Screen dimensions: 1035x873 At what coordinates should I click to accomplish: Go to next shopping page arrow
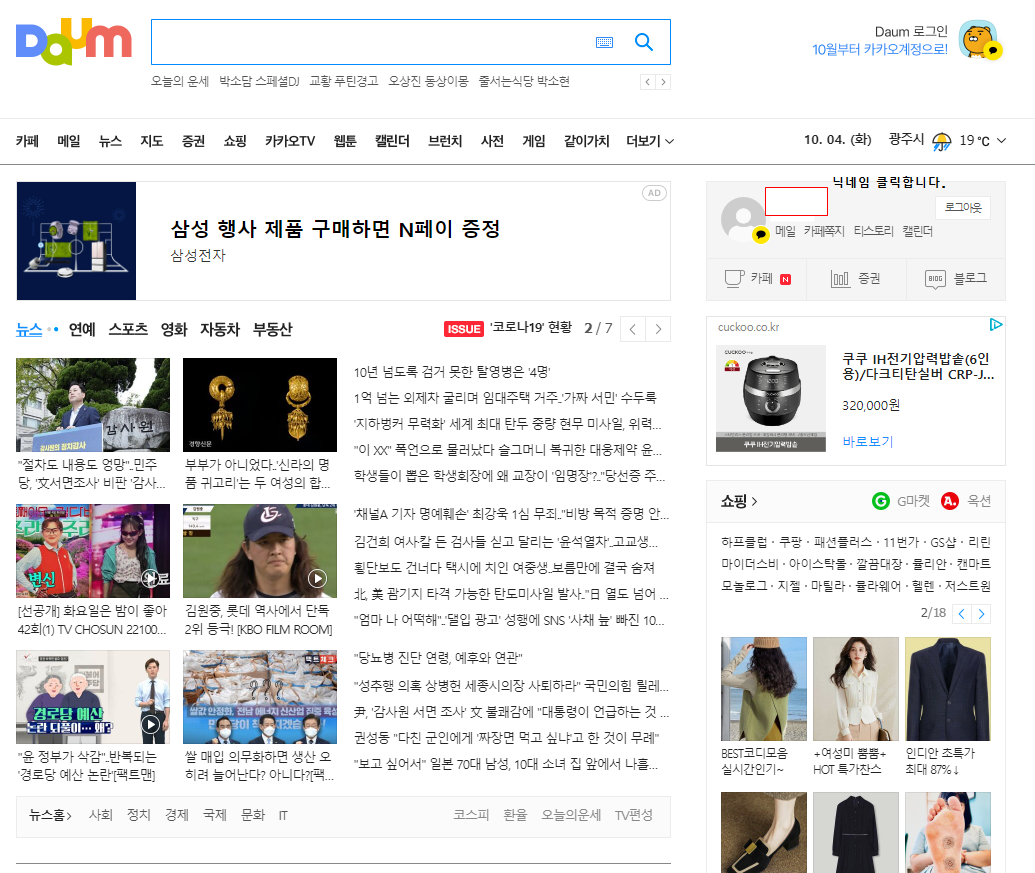point(982,613)
